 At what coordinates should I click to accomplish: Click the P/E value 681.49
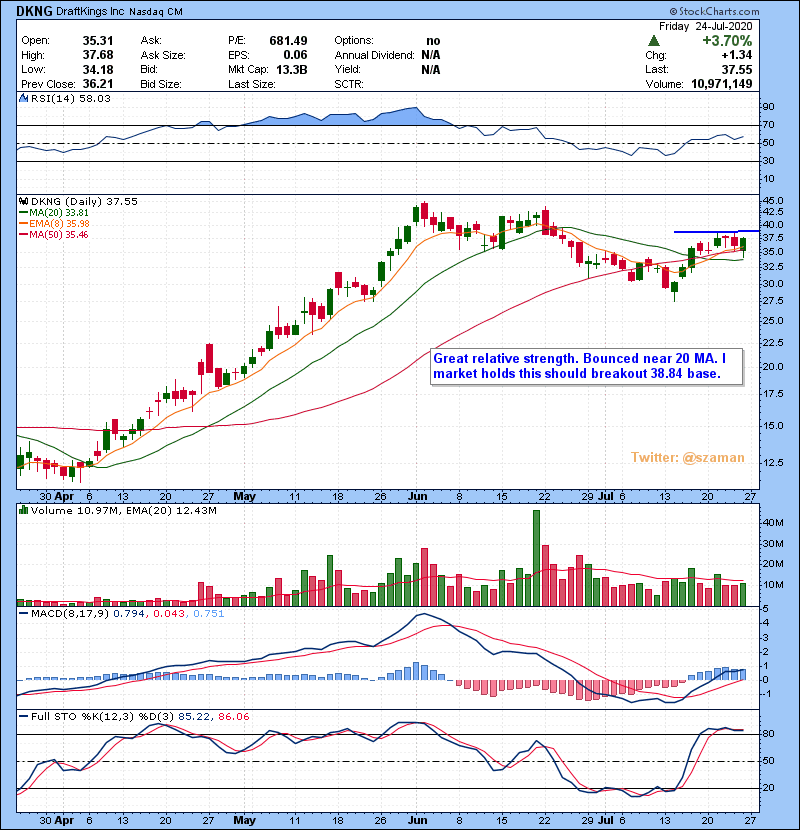coord(288,41)
